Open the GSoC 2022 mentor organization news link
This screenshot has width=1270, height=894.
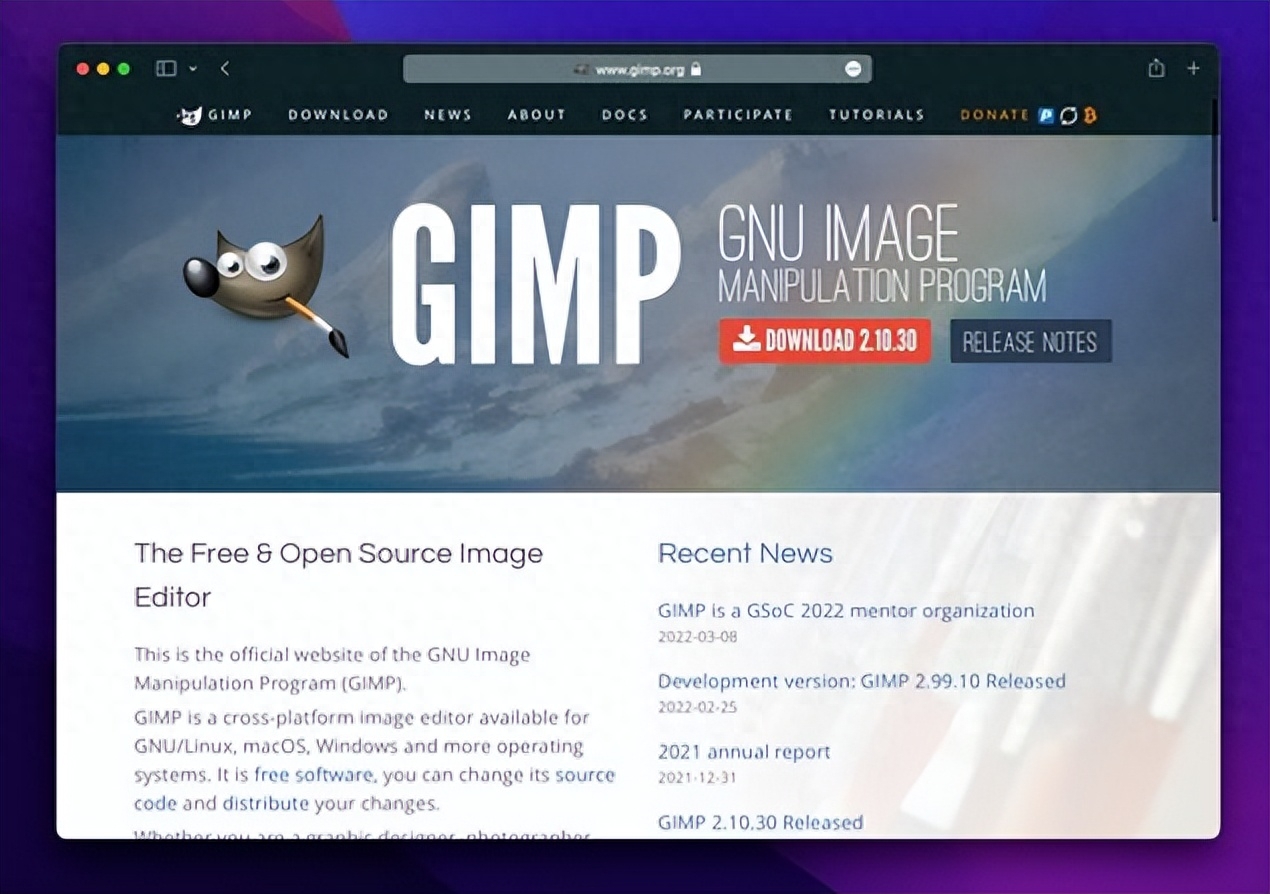tap(846, 610)
